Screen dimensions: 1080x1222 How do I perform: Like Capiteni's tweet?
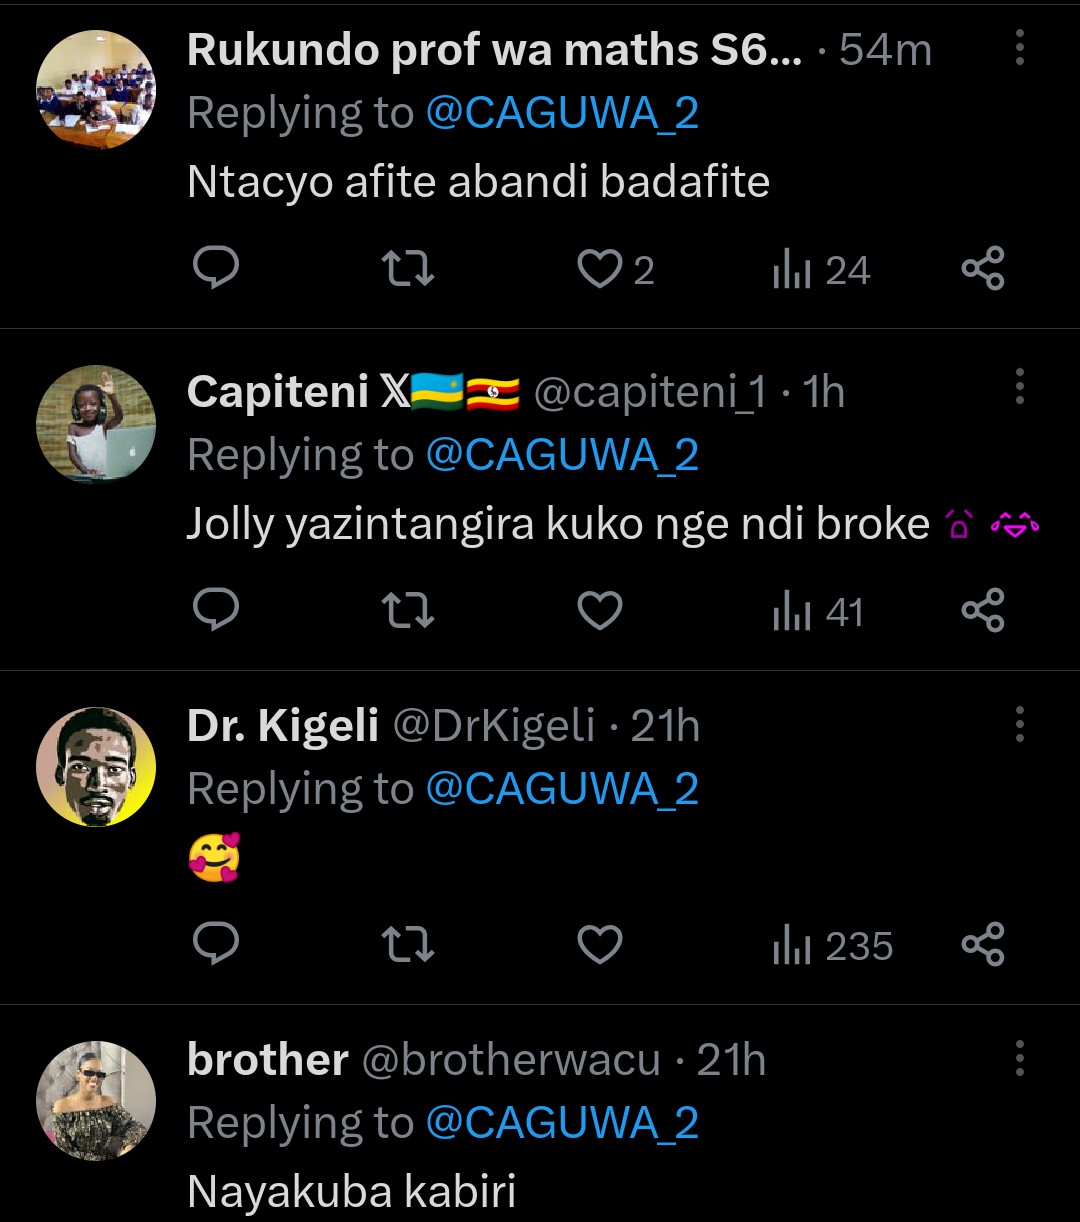coord(600,611)
